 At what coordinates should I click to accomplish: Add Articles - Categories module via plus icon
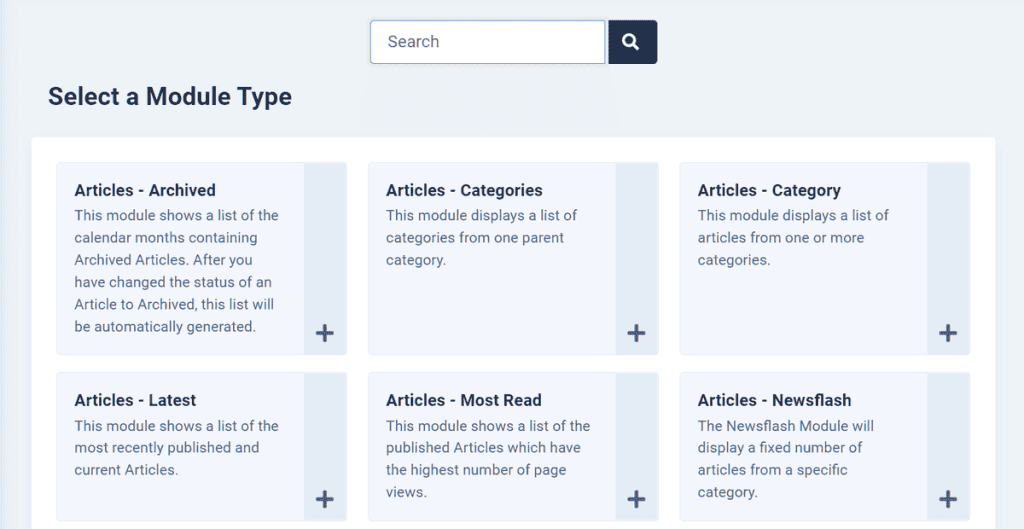click(636, 333)
